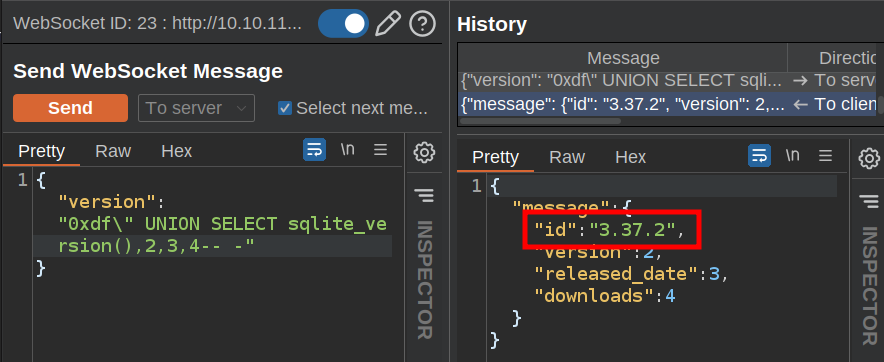Click the History table vertical scrollbar
Image resolution: width=884 pixels, height=362 pixels.
tap(880, 104)
